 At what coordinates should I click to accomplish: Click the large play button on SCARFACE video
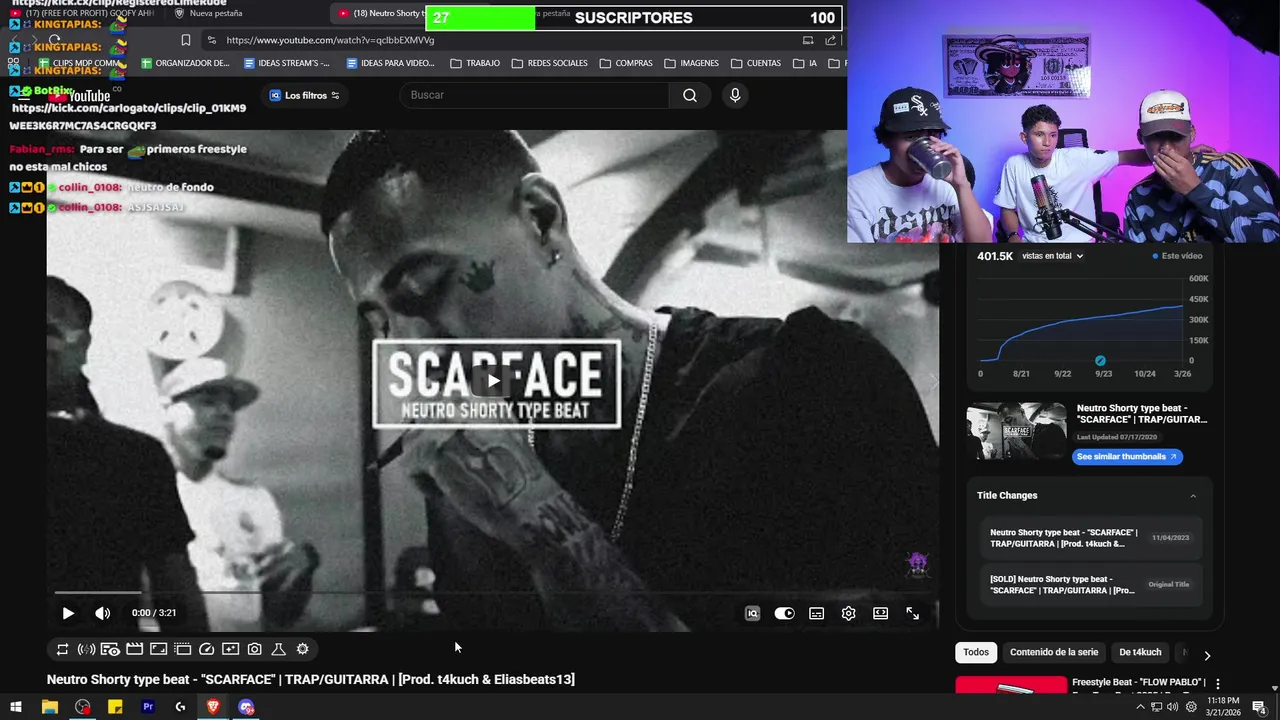coord(493,380)
